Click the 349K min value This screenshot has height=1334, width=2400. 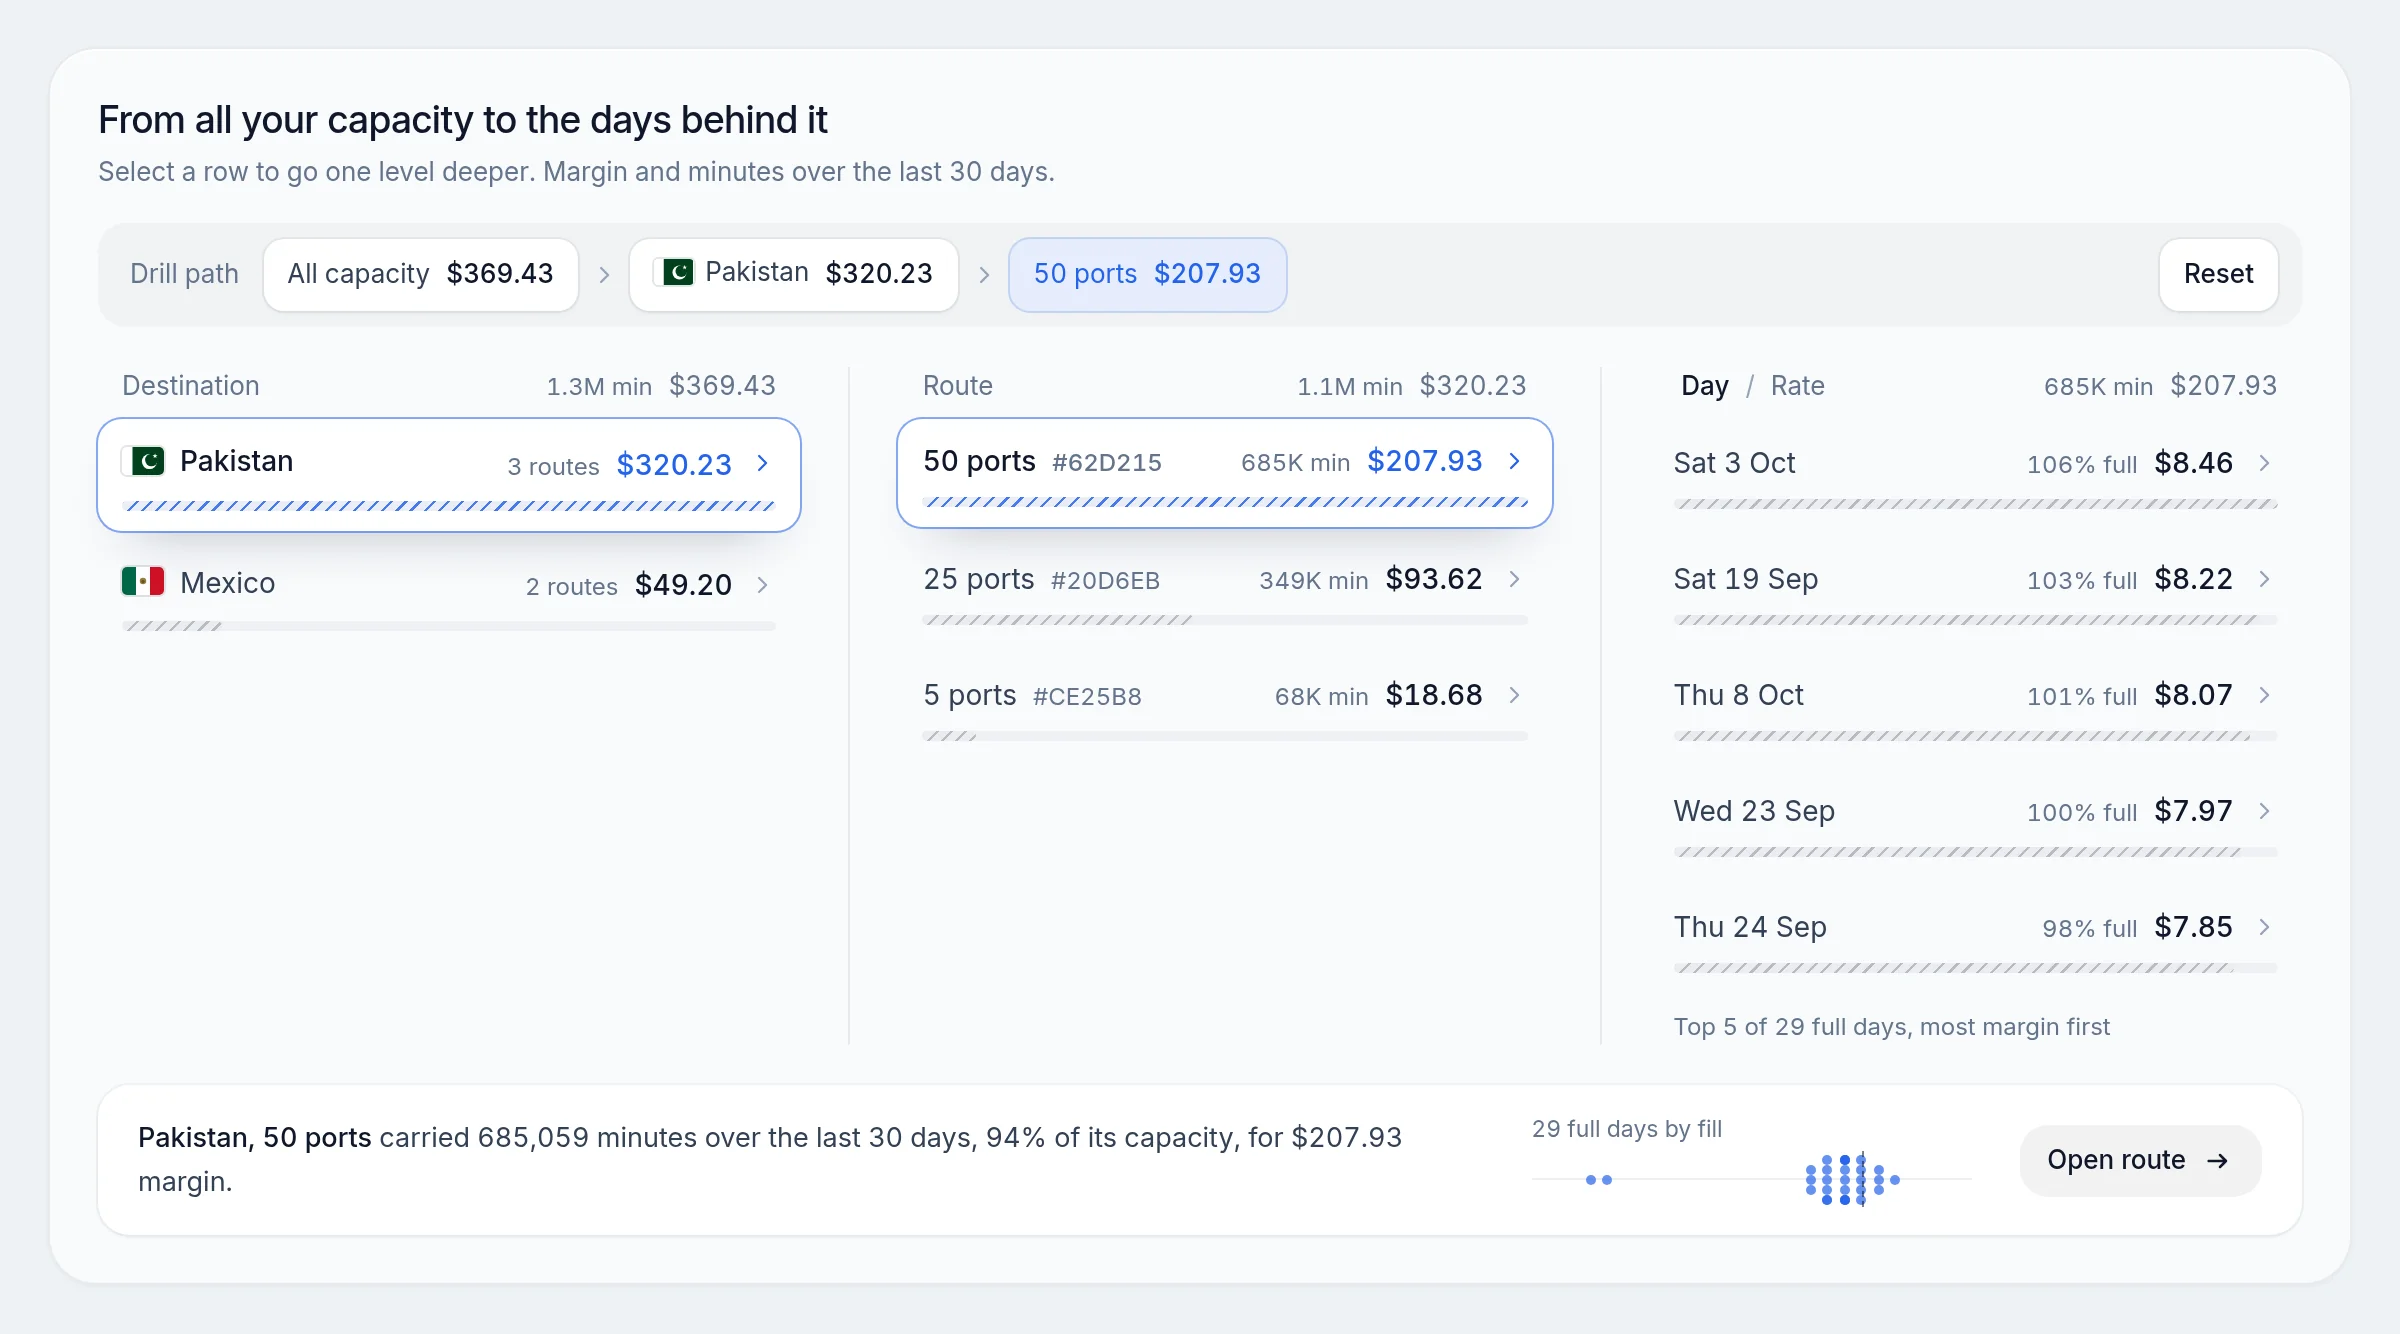click(1313, 581)
